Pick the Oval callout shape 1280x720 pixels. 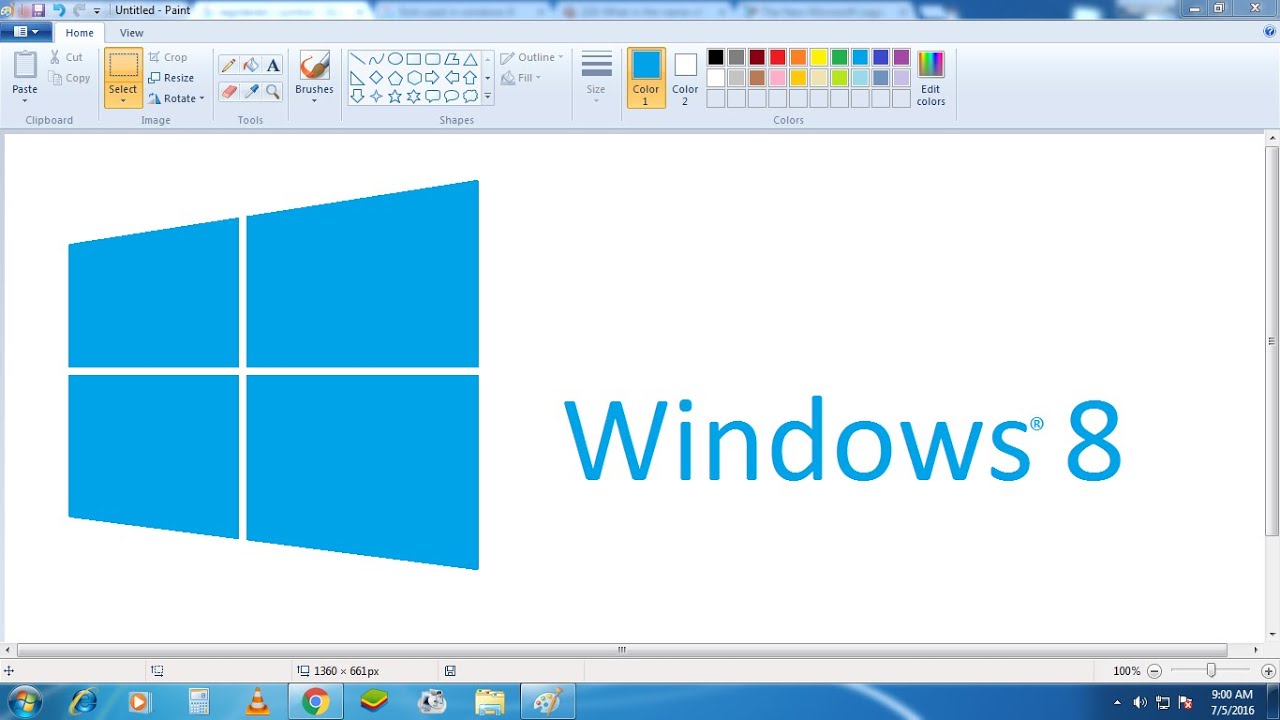tap(452, 97)
